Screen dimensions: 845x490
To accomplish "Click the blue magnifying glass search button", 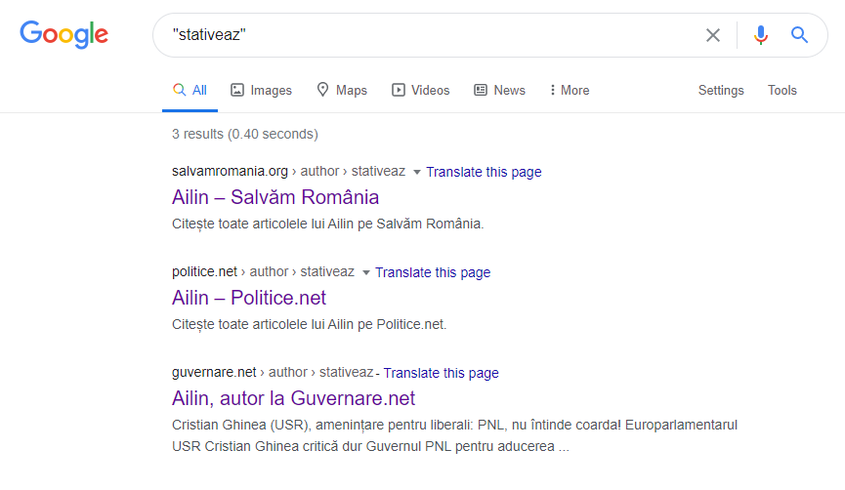I will tap(799, 35).
